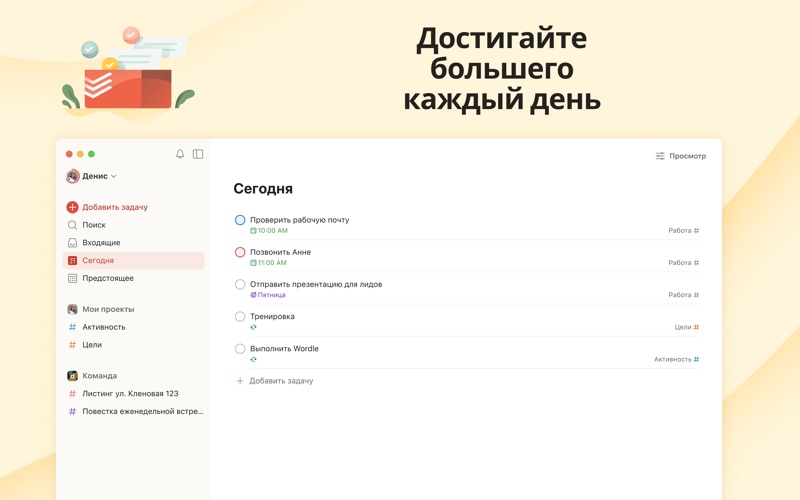Open the notifications bell
Viewport: 800px width, 500px height.
pos(180,154)
